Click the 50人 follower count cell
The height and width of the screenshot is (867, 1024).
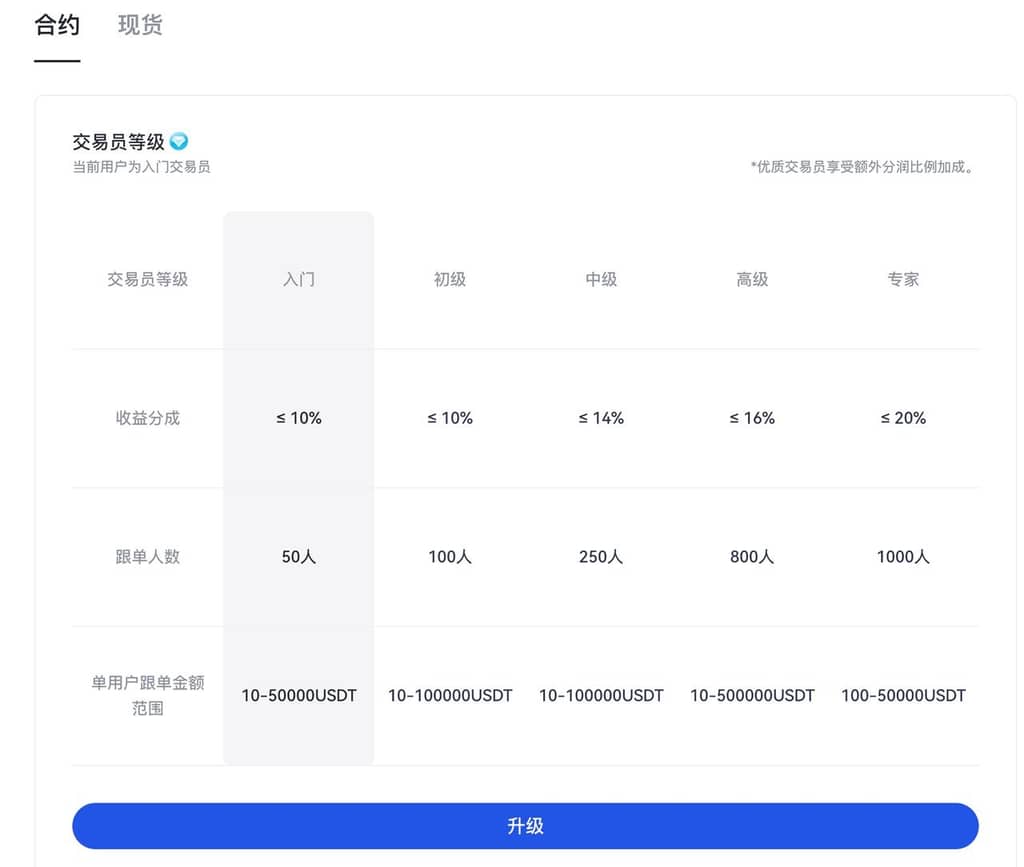[x=298, y=556]
